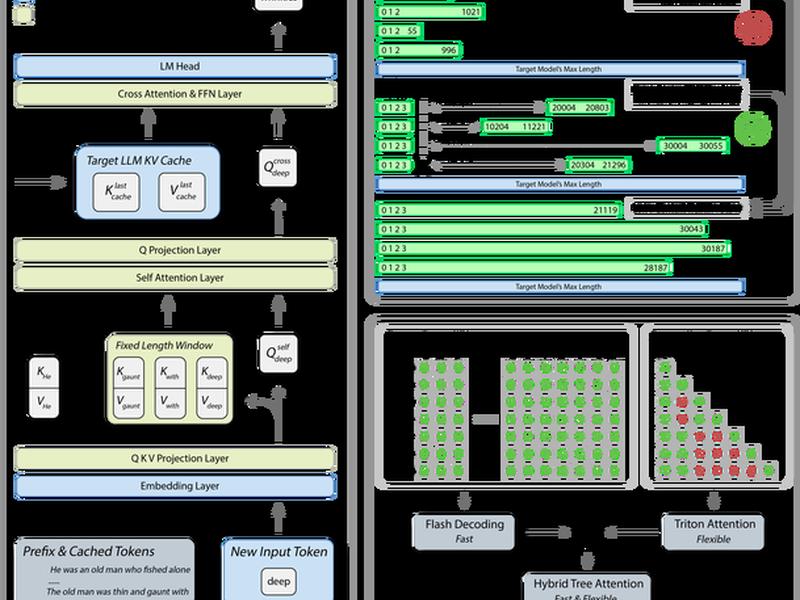
Task: Click the Target LLM KV Cache title
Action: tap(139, 160)
